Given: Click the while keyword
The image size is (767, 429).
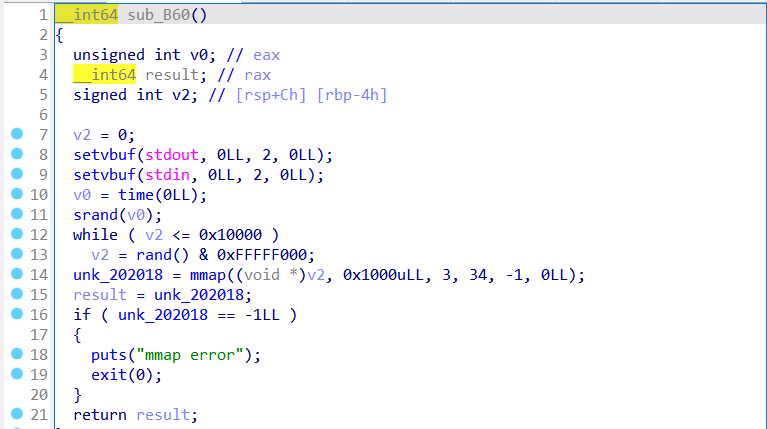Looking at the screenshot, I should (96, 235).
